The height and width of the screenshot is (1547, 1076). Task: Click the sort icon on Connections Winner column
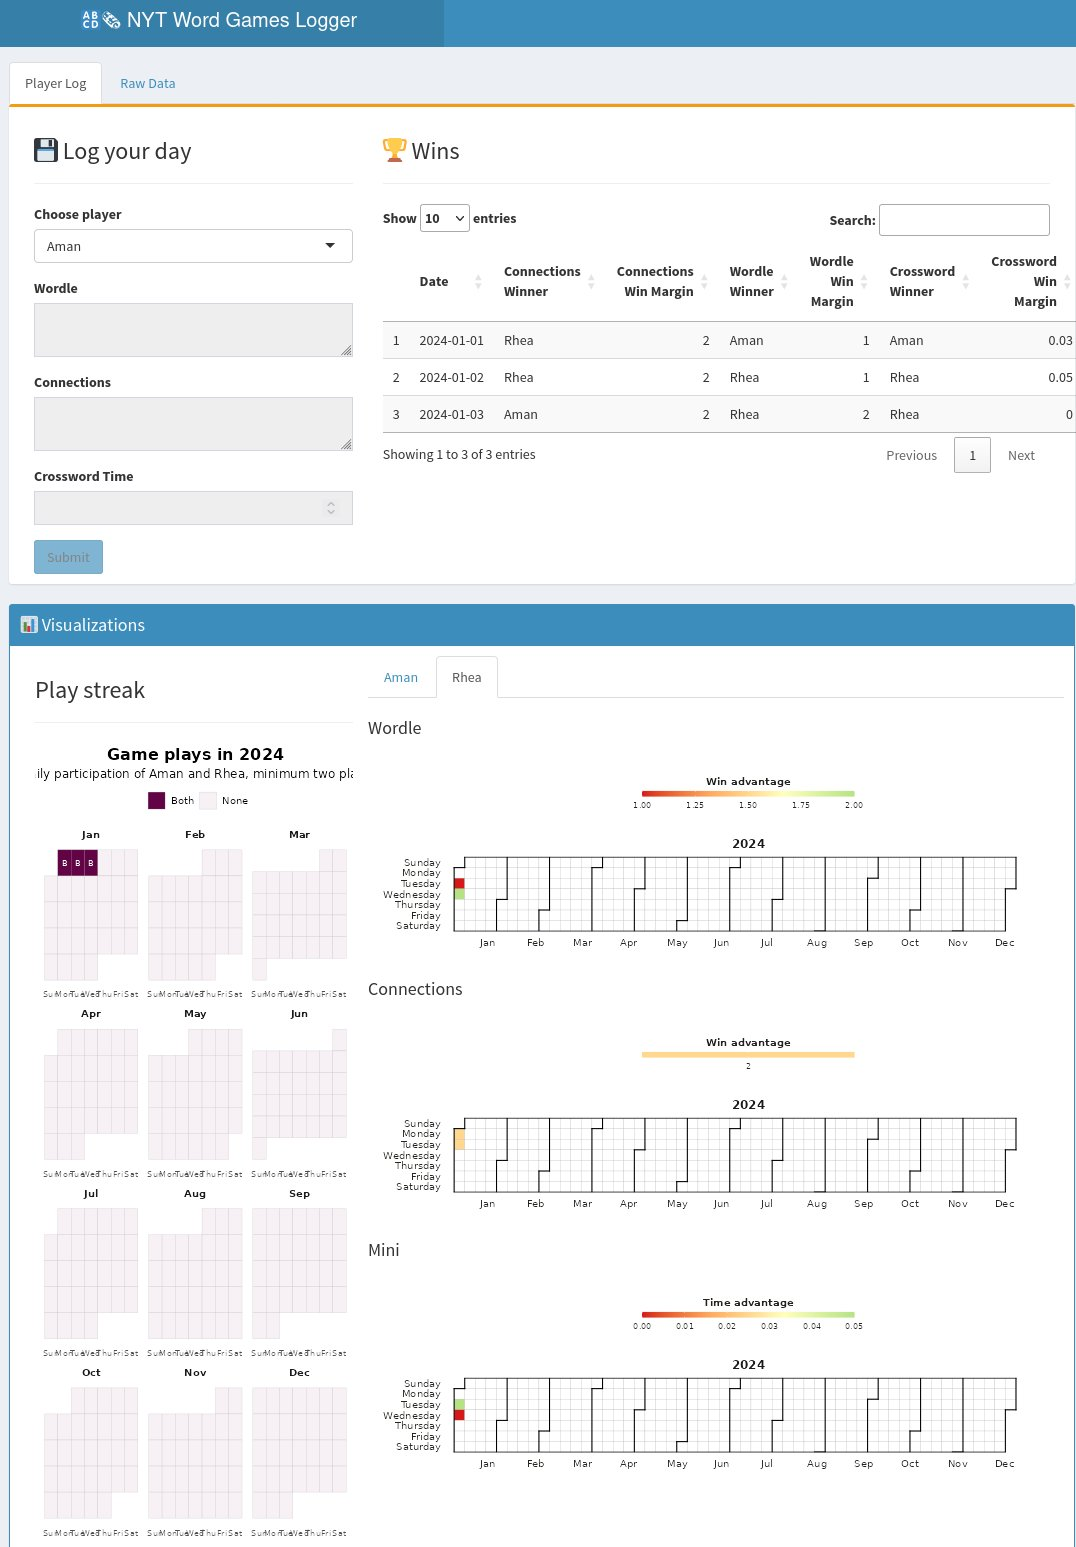(590, 282)
